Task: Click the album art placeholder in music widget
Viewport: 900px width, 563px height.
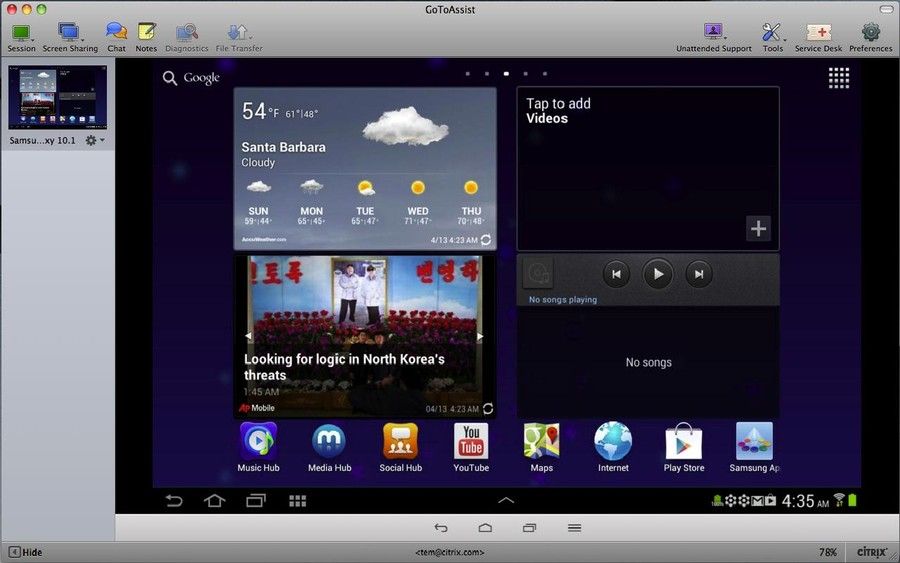Action: click(538, 273)
